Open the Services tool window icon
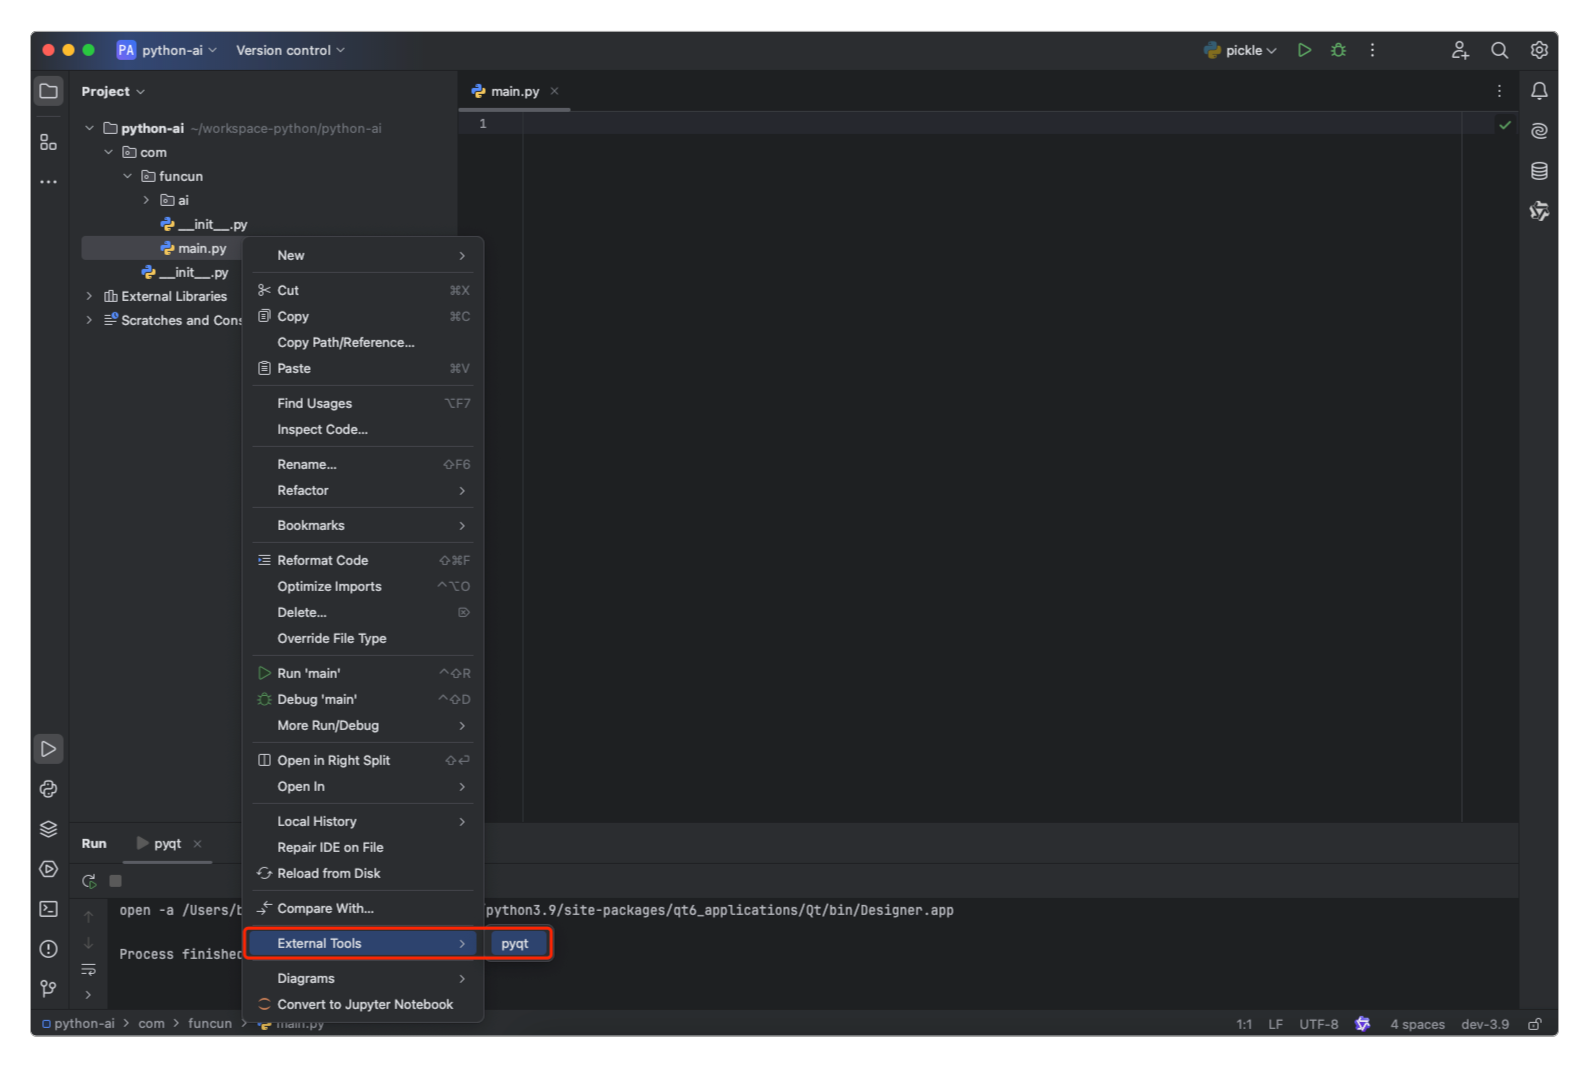1589x1067 pixels. [48, 869]
